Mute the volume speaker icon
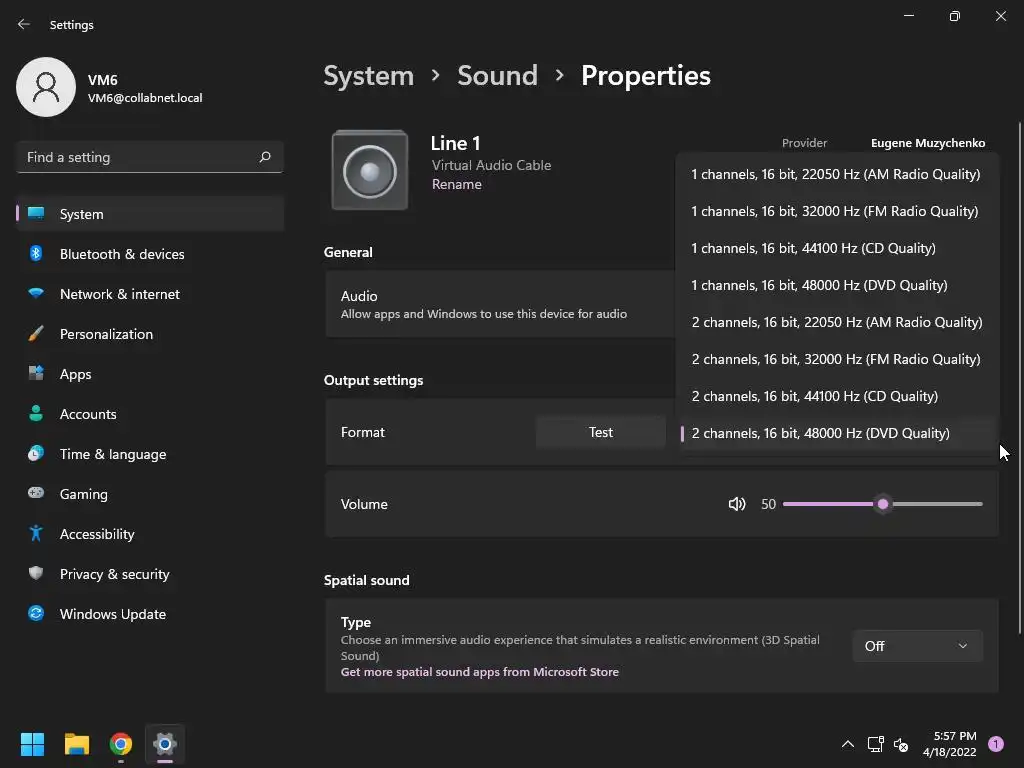 click(737, 504)
